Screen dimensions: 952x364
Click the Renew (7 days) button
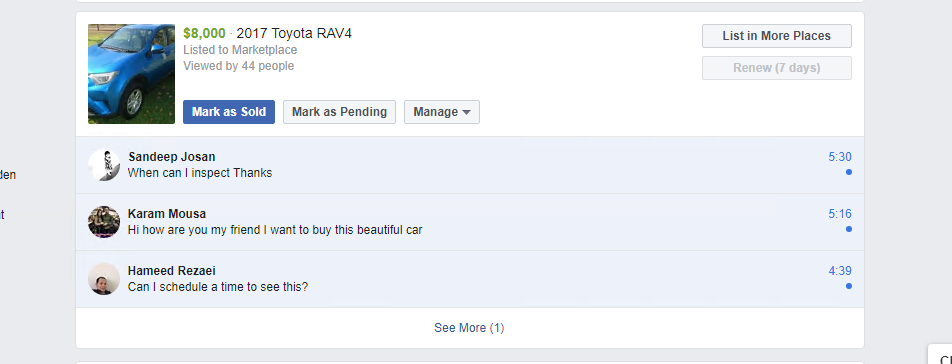(777, 68)
